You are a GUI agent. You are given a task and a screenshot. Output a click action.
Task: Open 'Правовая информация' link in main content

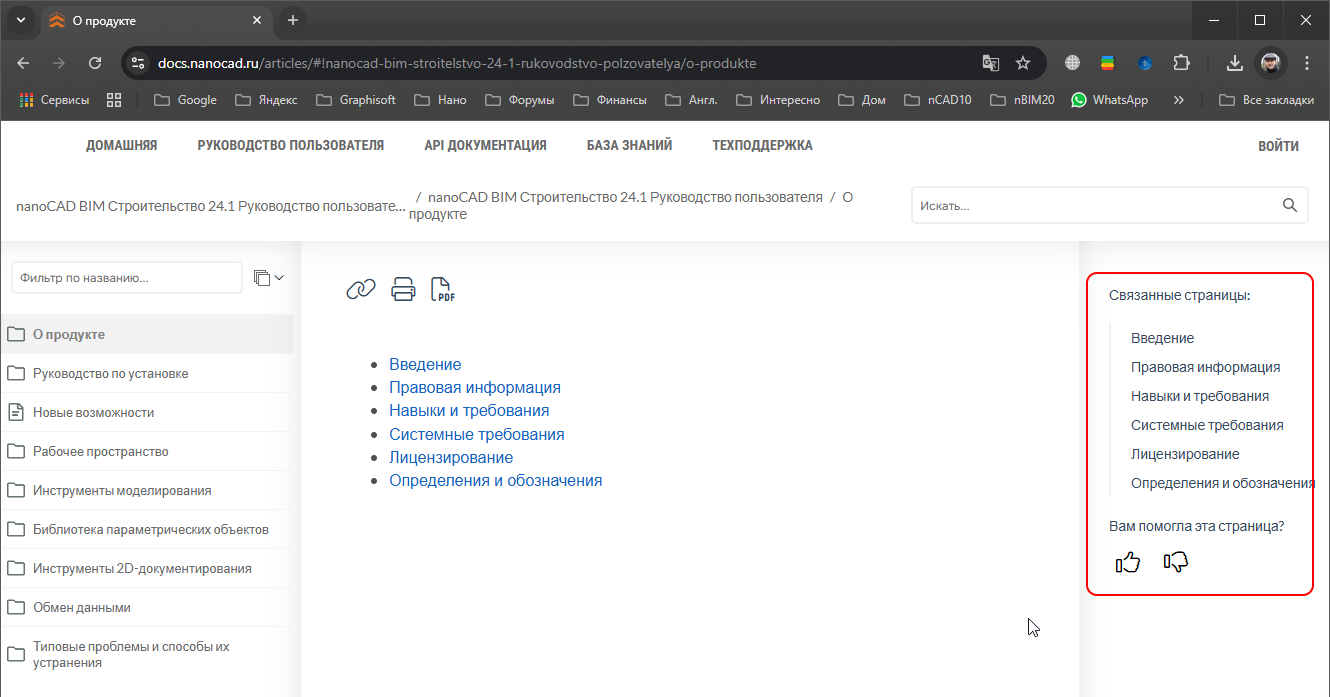click(x=475, y=387)
